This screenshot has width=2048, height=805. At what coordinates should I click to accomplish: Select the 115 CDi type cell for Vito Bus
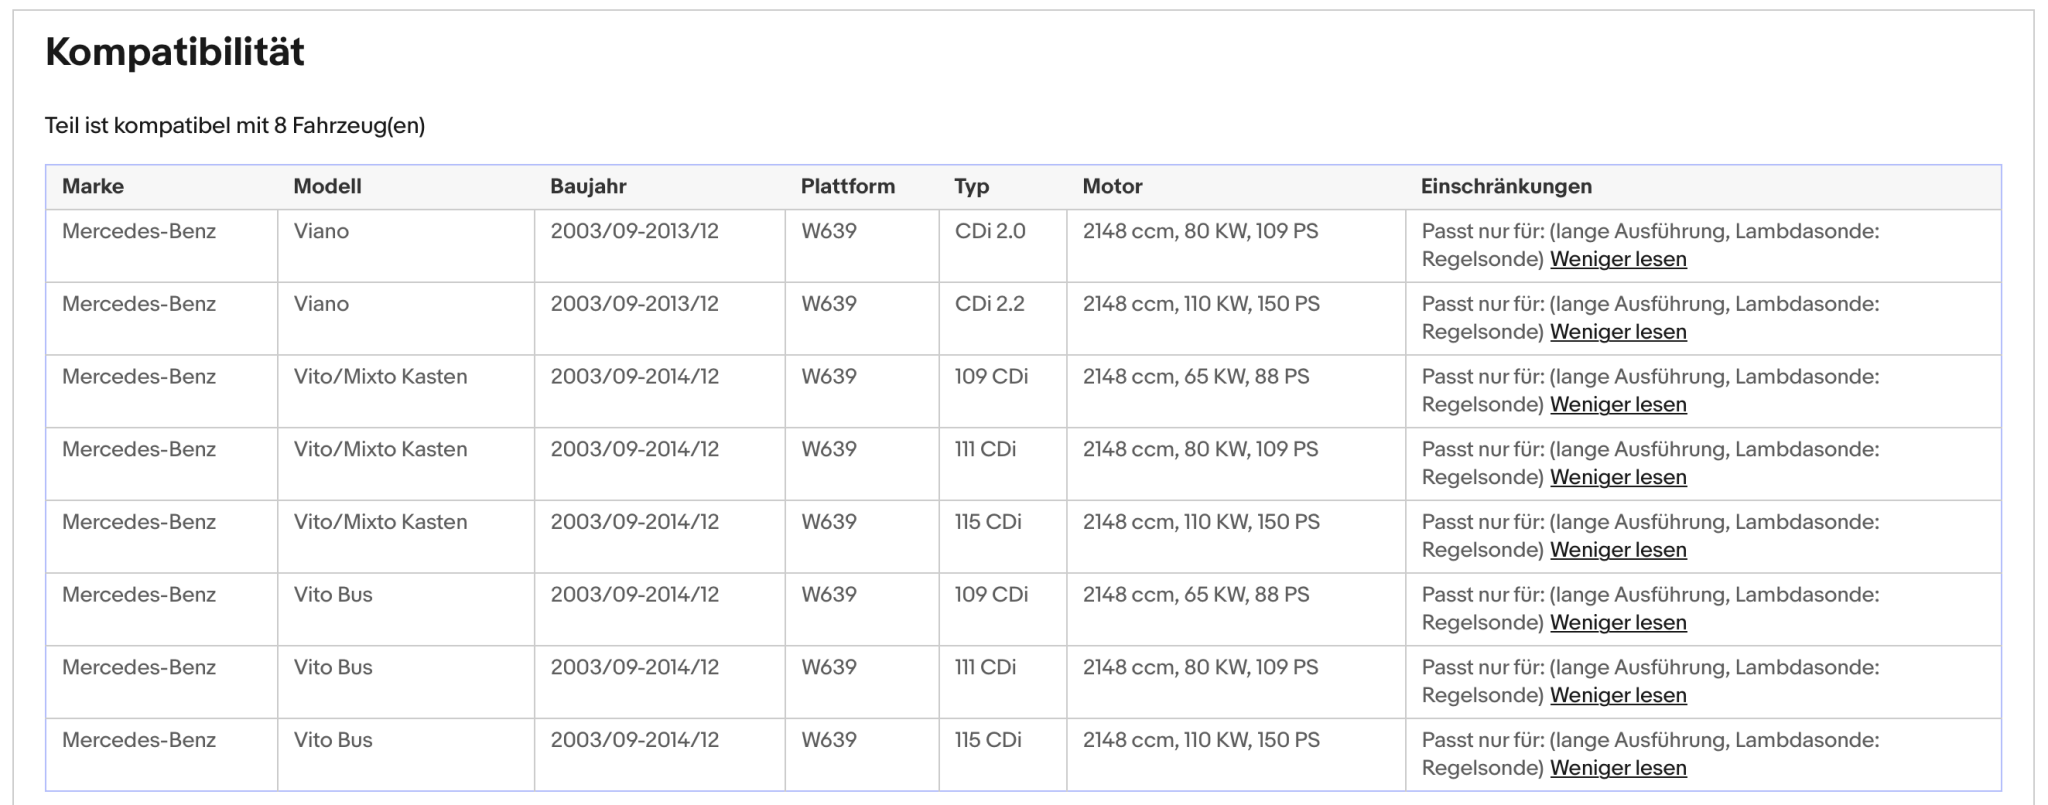click(1003, 755)
